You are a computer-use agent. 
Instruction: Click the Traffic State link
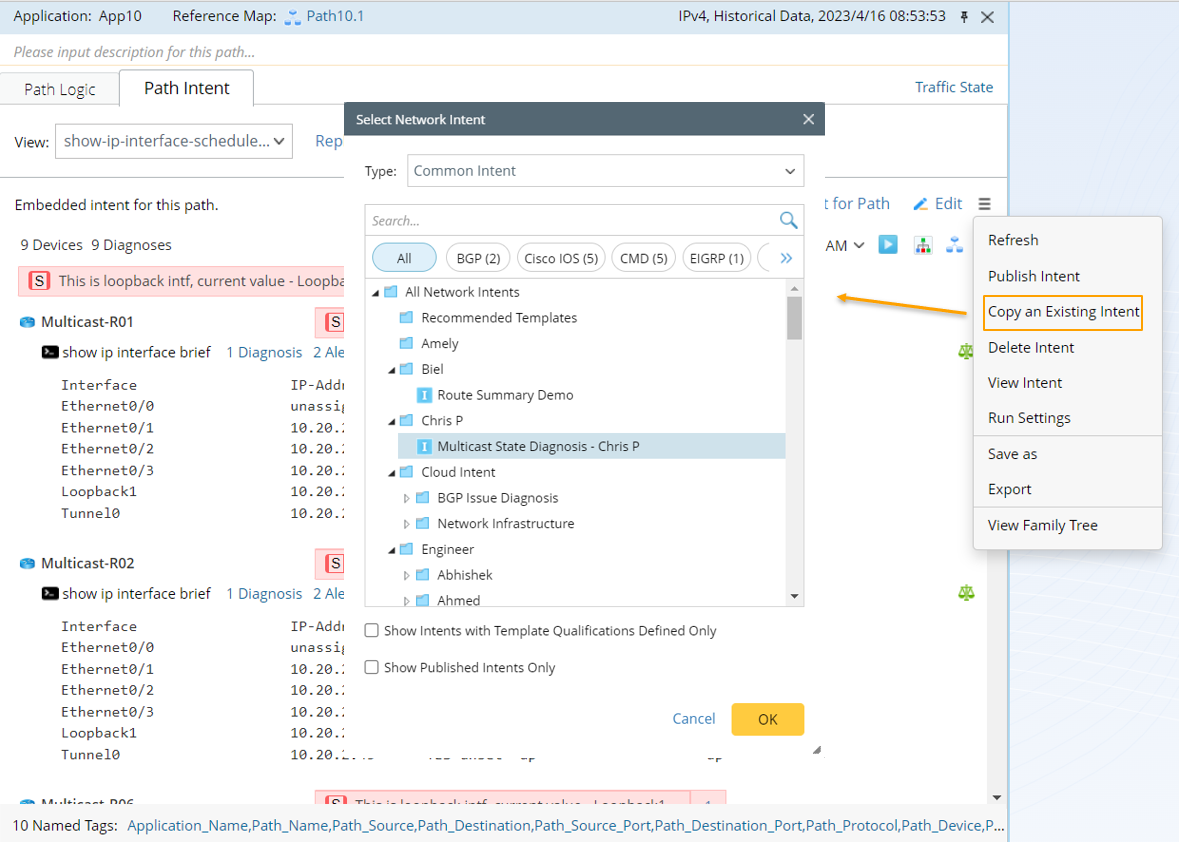(954, 87)
